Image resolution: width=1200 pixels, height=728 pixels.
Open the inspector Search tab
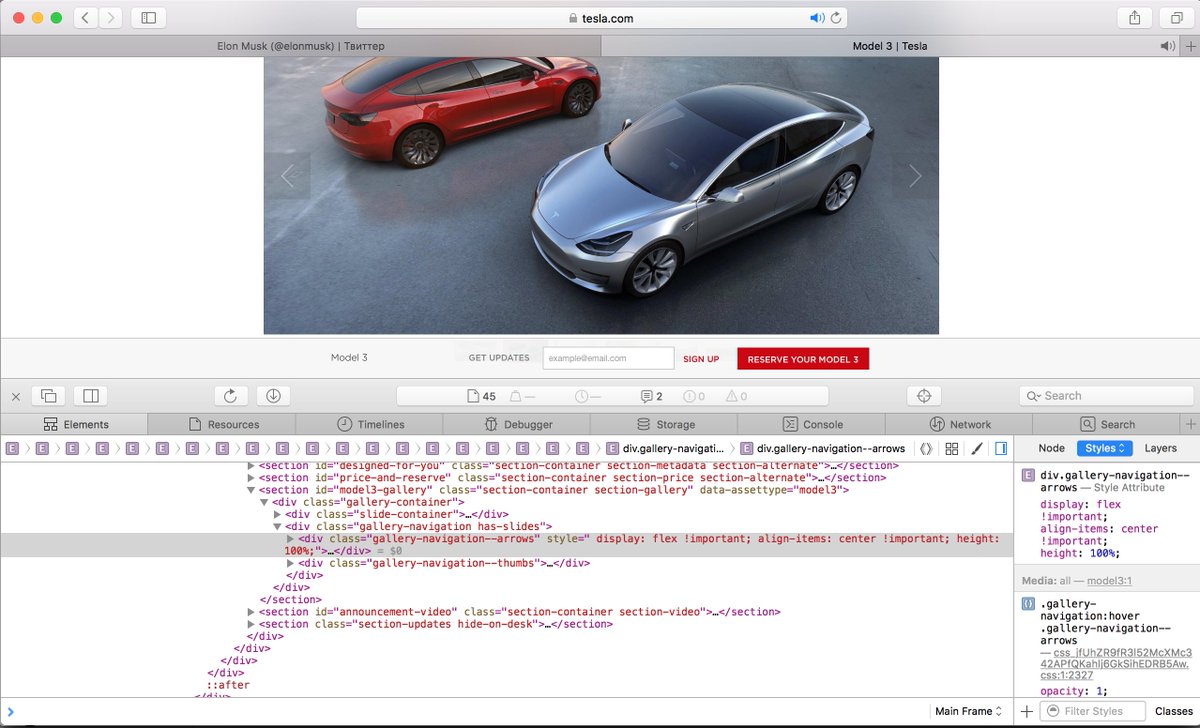[1108, 424]
